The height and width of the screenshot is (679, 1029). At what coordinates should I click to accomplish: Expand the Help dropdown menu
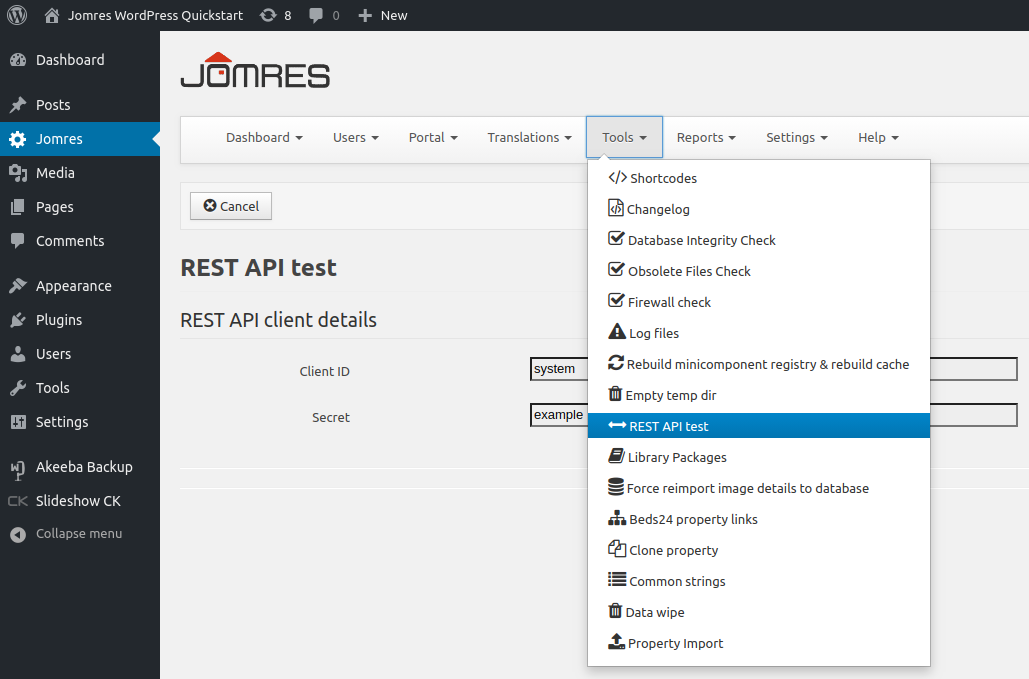tap(878, 138)
